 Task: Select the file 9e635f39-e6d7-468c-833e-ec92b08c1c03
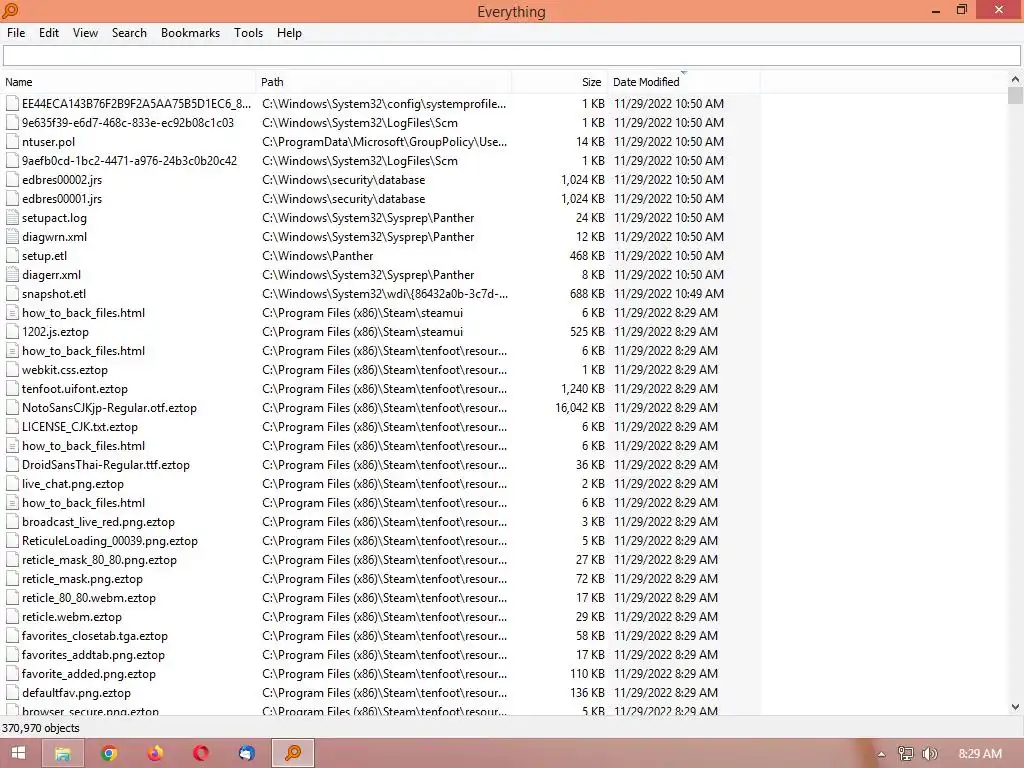coord(128,123)
